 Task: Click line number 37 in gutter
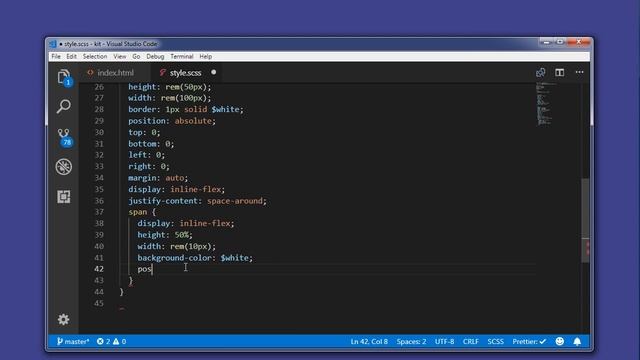point(99,212)
